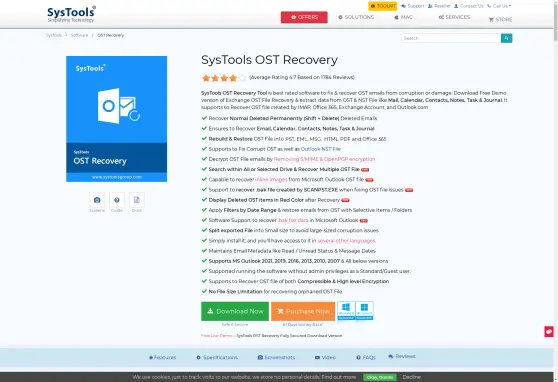Screen dimensions: 558x382
Task: Switch to the Specifications tab
Action: (x=217, y=357)
